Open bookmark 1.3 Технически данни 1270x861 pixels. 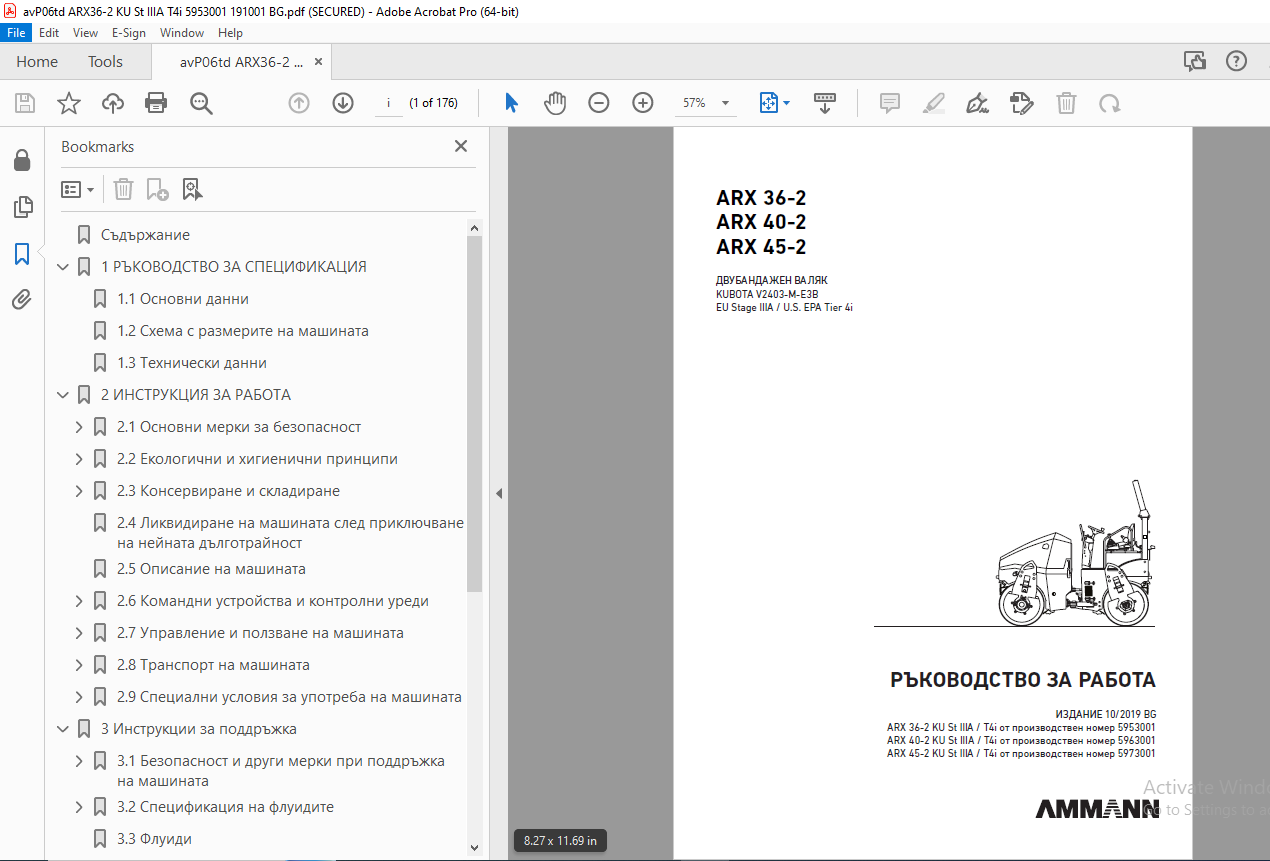pos(192,363)
